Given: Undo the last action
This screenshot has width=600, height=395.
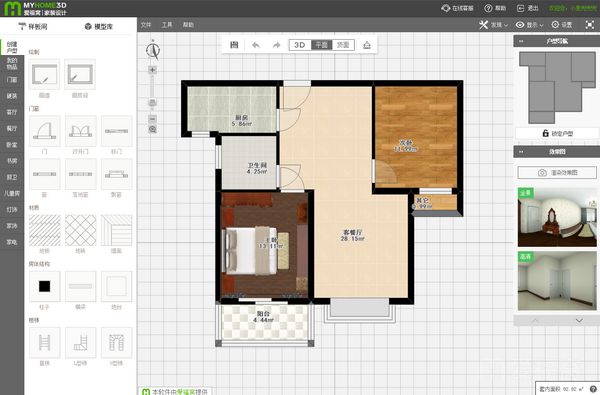Looking at the screenshot, I should [256, 45].
